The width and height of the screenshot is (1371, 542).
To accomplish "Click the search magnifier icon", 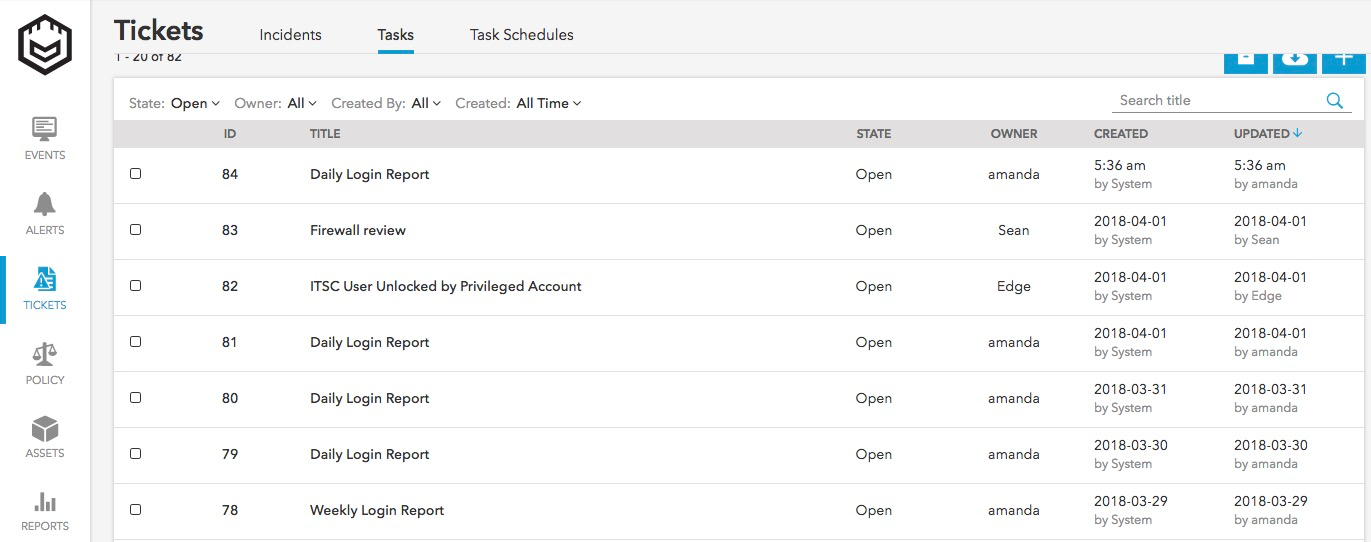I will [1334, 100].
